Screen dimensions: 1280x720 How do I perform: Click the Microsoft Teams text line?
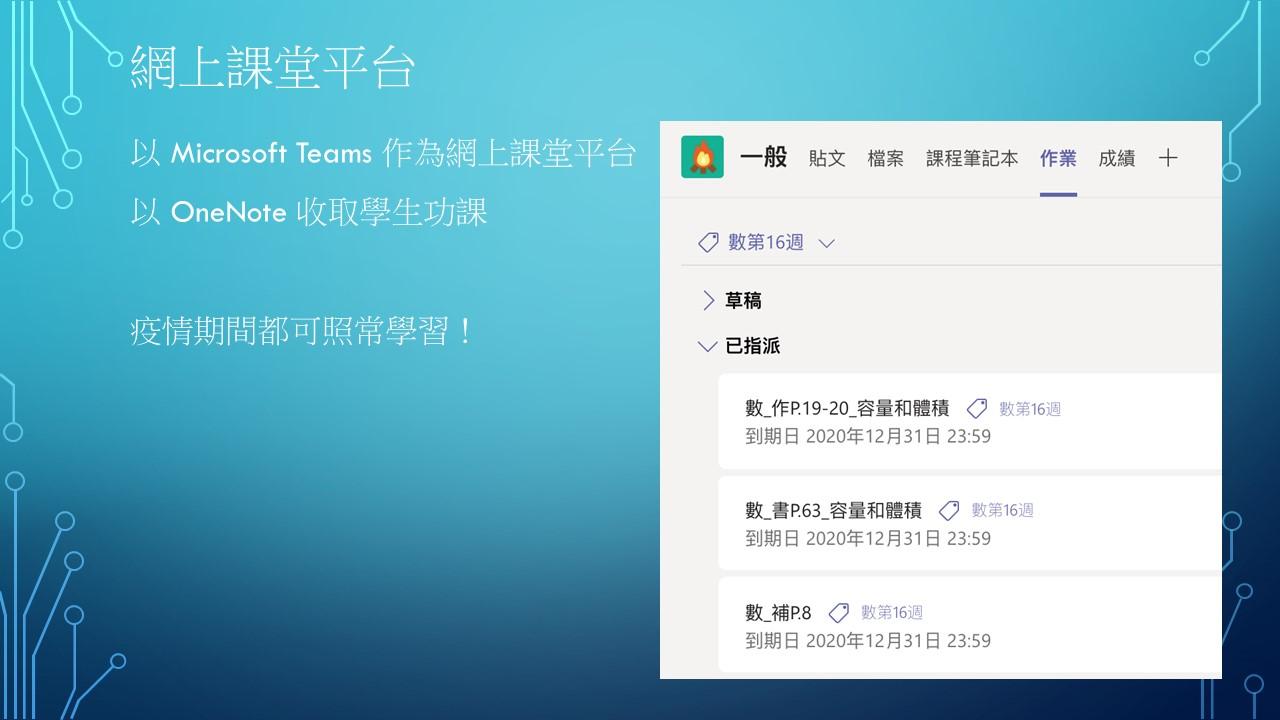(x=384, y=153)
